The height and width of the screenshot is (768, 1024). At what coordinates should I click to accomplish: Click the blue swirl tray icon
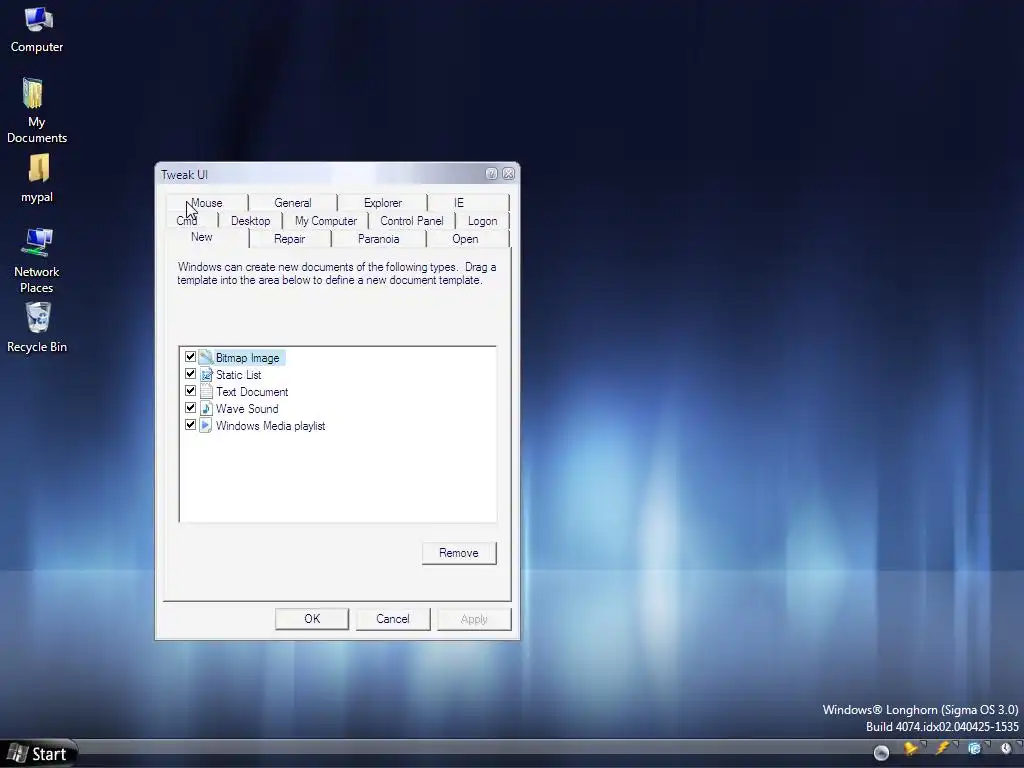pos(974,748)
